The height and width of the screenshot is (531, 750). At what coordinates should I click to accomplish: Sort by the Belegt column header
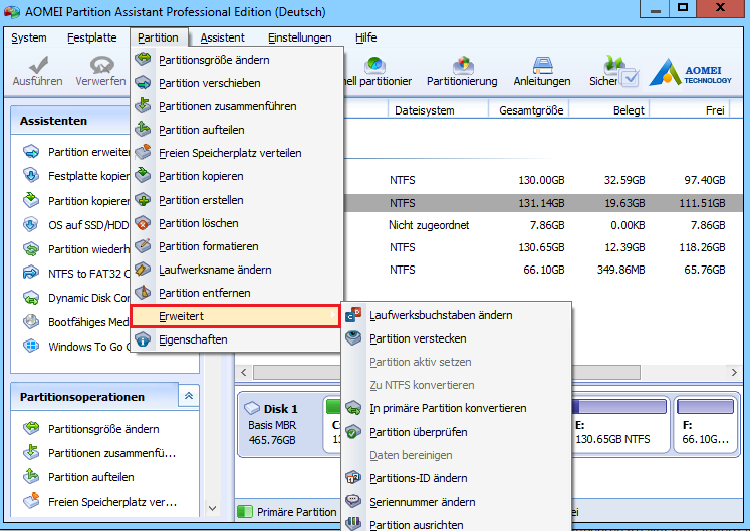[x=609, y=110]
